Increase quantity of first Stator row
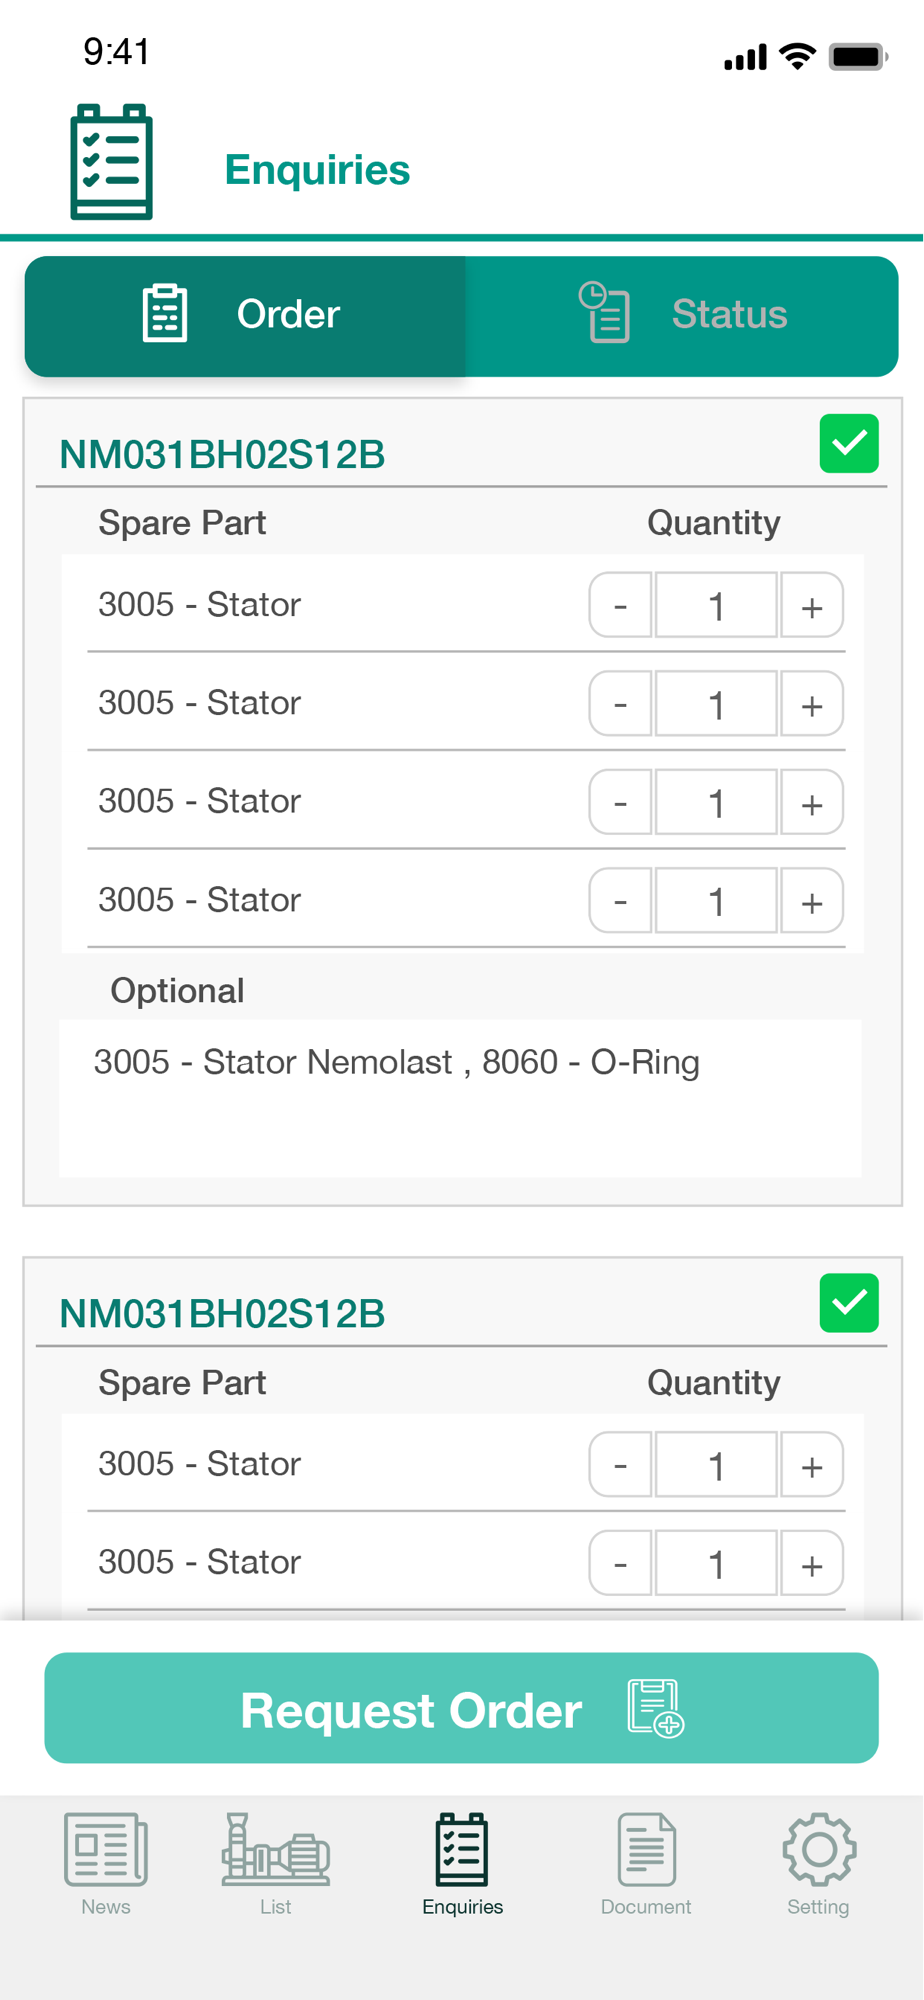The image size is (924, 2000). coord(812,605)
